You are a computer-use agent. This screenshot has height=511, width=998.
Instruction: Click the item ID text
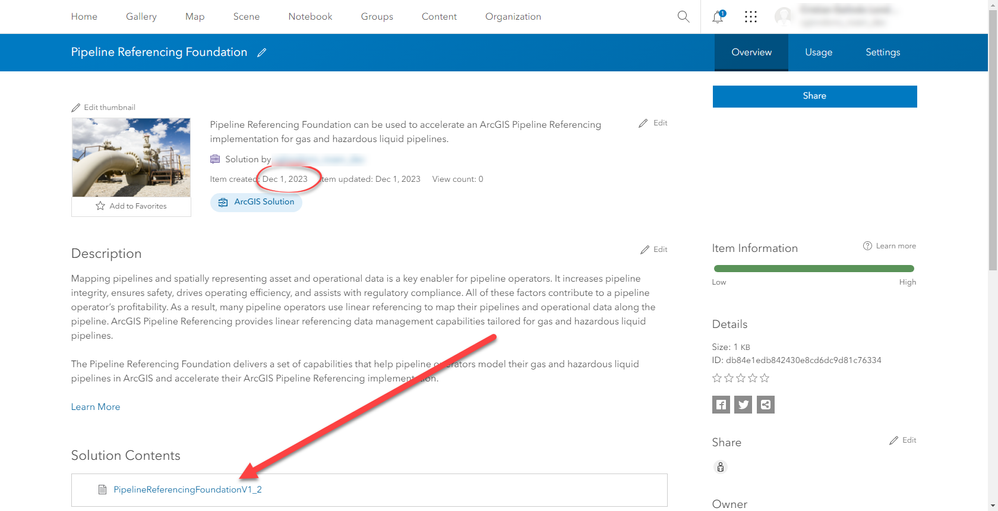click(x=796, y=360)
